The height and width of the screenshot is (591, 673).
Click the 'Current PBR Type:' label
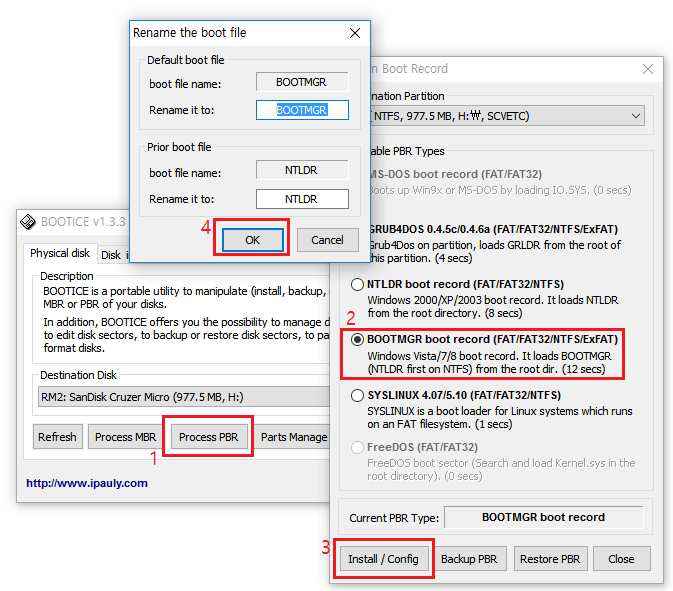pos(394,518)
